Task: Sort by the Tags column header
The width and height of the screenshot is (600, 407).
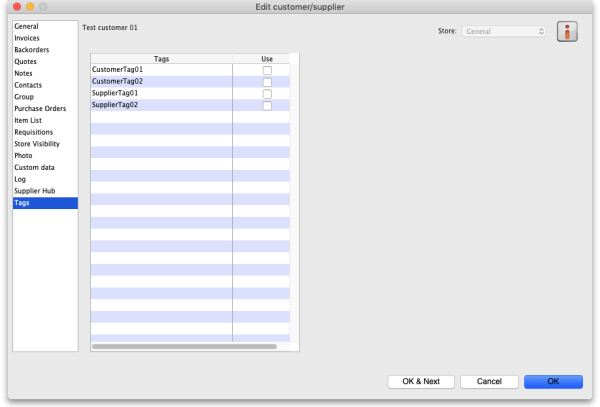Action: (161, 59)
